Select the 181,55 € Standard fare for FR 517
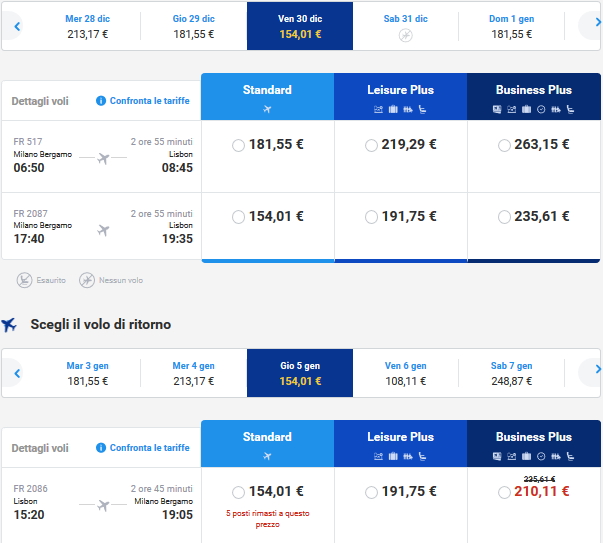Image resolution: width=603 pixels, height=543 pixels. coord(238,145)
